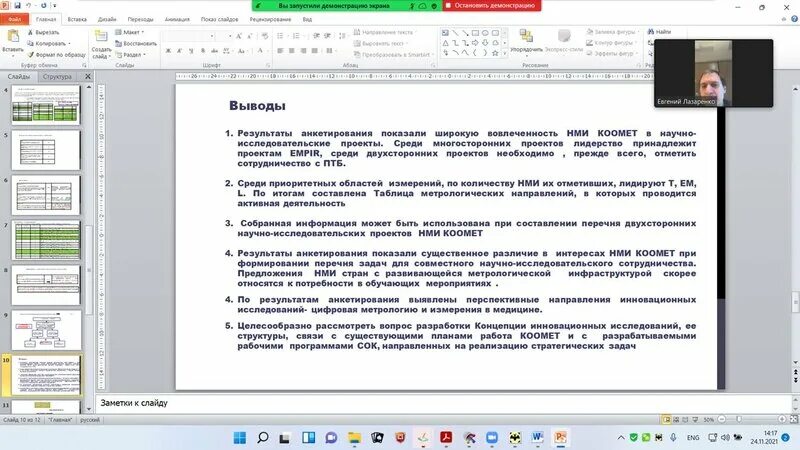Viewport: 800px width, 450px height.
Task: Switch to Анимация ribbon tab
Action: point(177,19)
